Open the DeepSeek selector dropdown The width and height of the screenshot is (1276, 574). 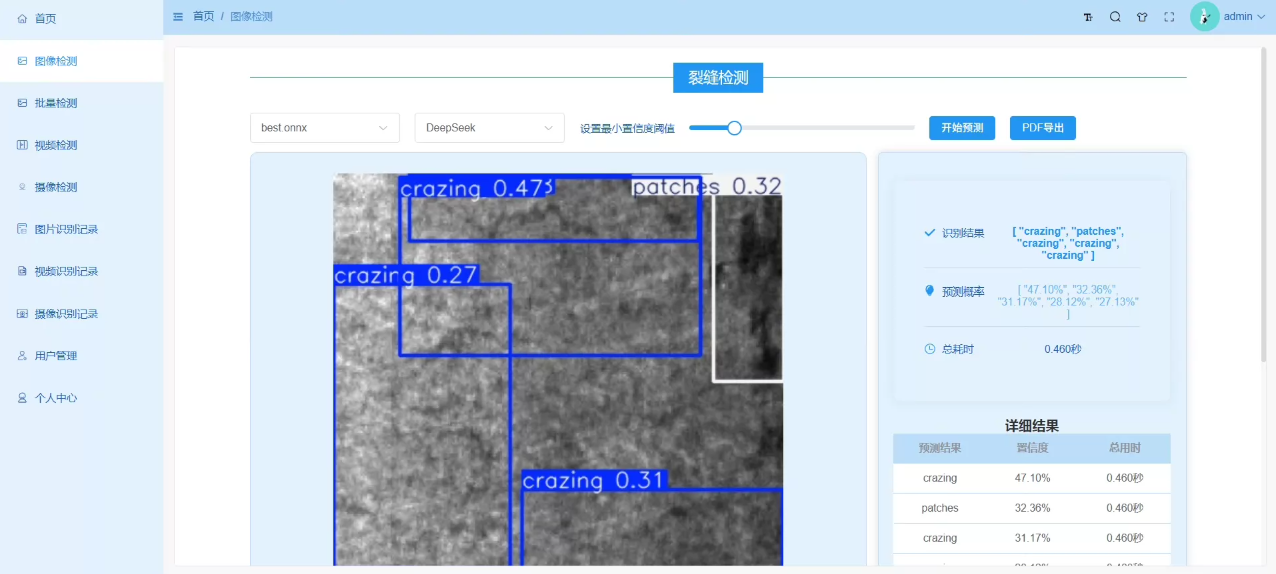coord(489,128)
